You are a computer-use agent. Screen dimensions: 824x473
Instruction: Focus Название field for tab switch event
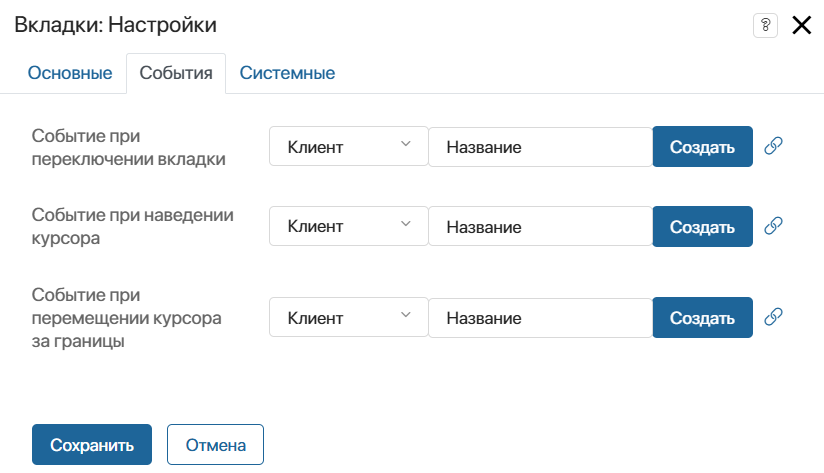[x=540, y=147]
